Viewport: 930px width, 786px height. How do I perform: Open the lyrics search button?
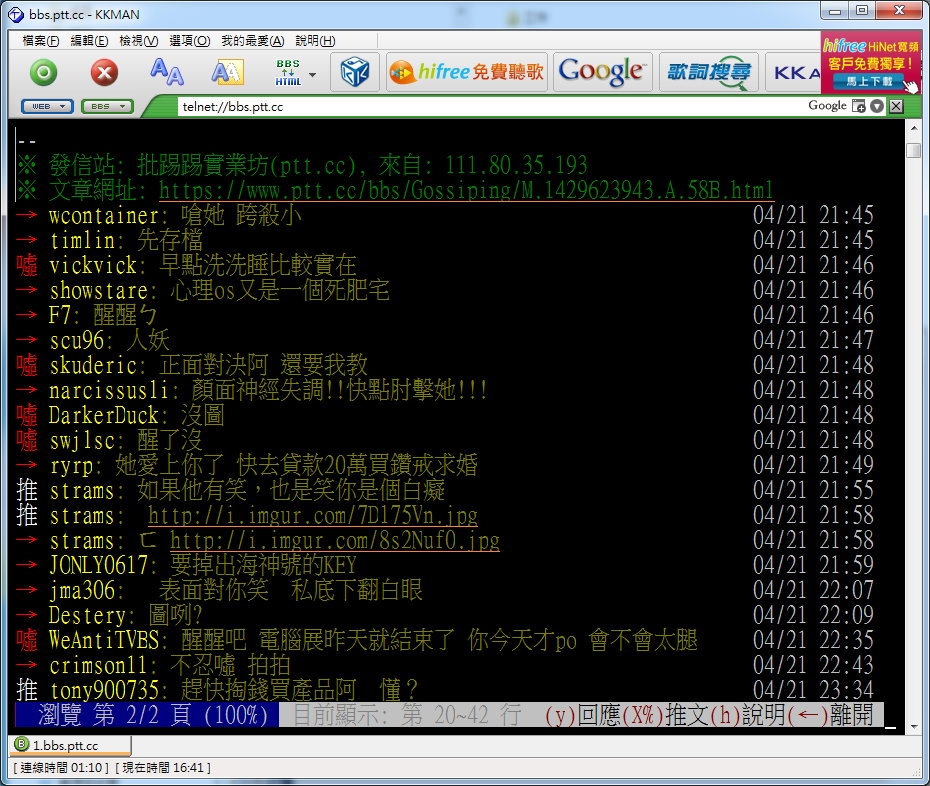pyautogui.click(x=709, y=72)
